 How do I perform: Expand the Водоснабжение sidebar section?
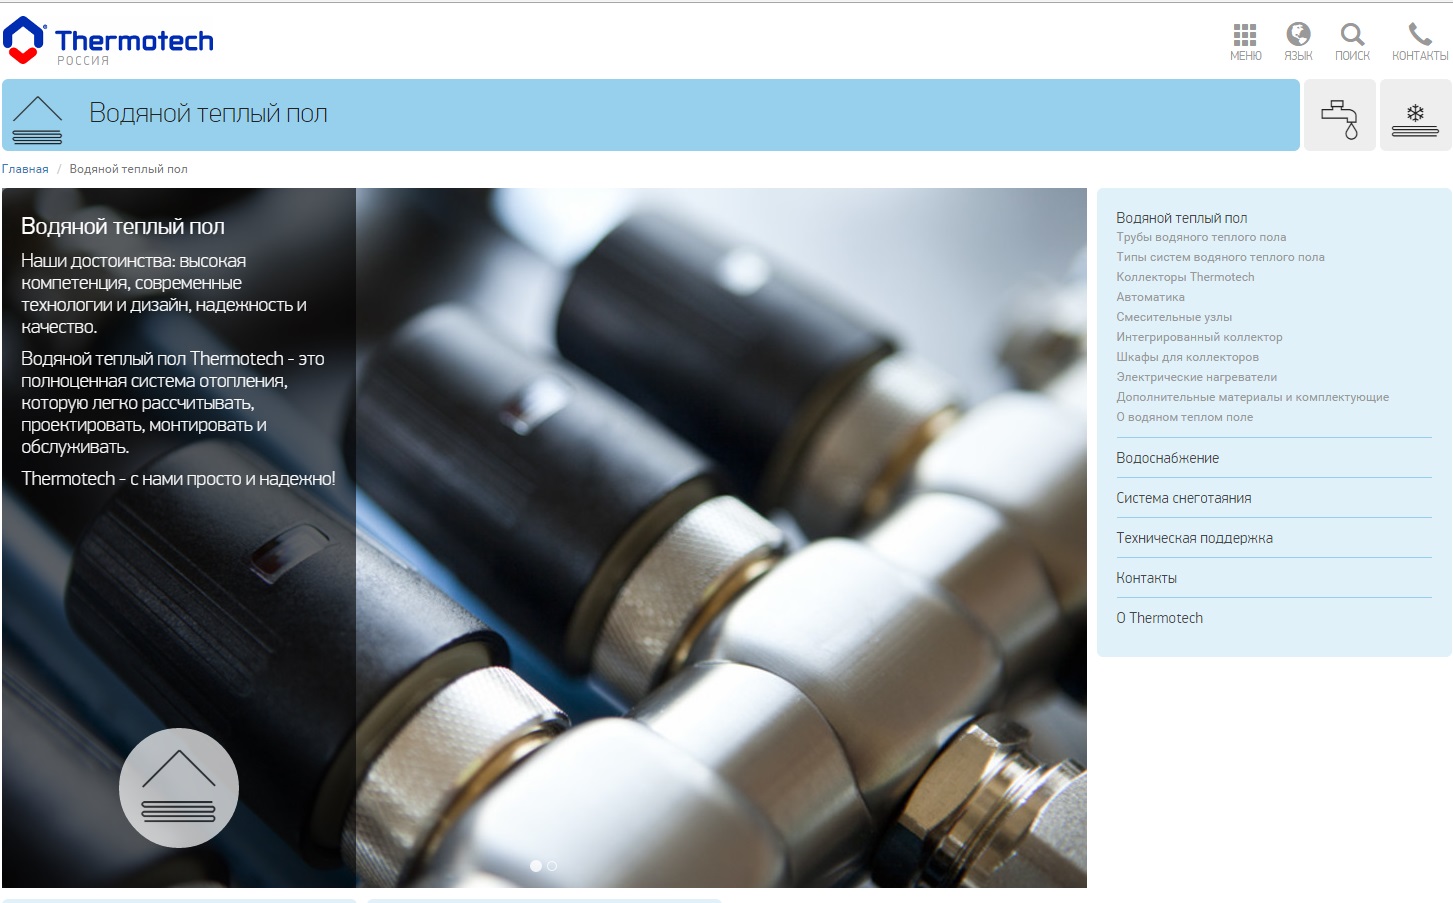coord(1167,458)
